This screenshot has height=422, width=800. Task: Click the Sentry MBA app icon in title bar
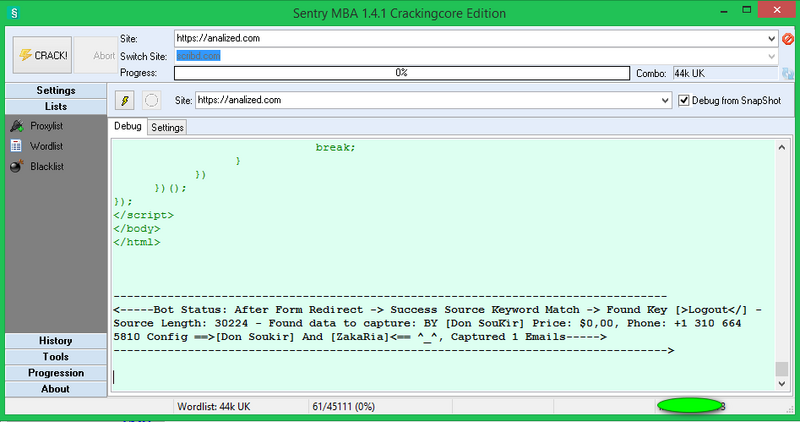[x=14, y=13]
